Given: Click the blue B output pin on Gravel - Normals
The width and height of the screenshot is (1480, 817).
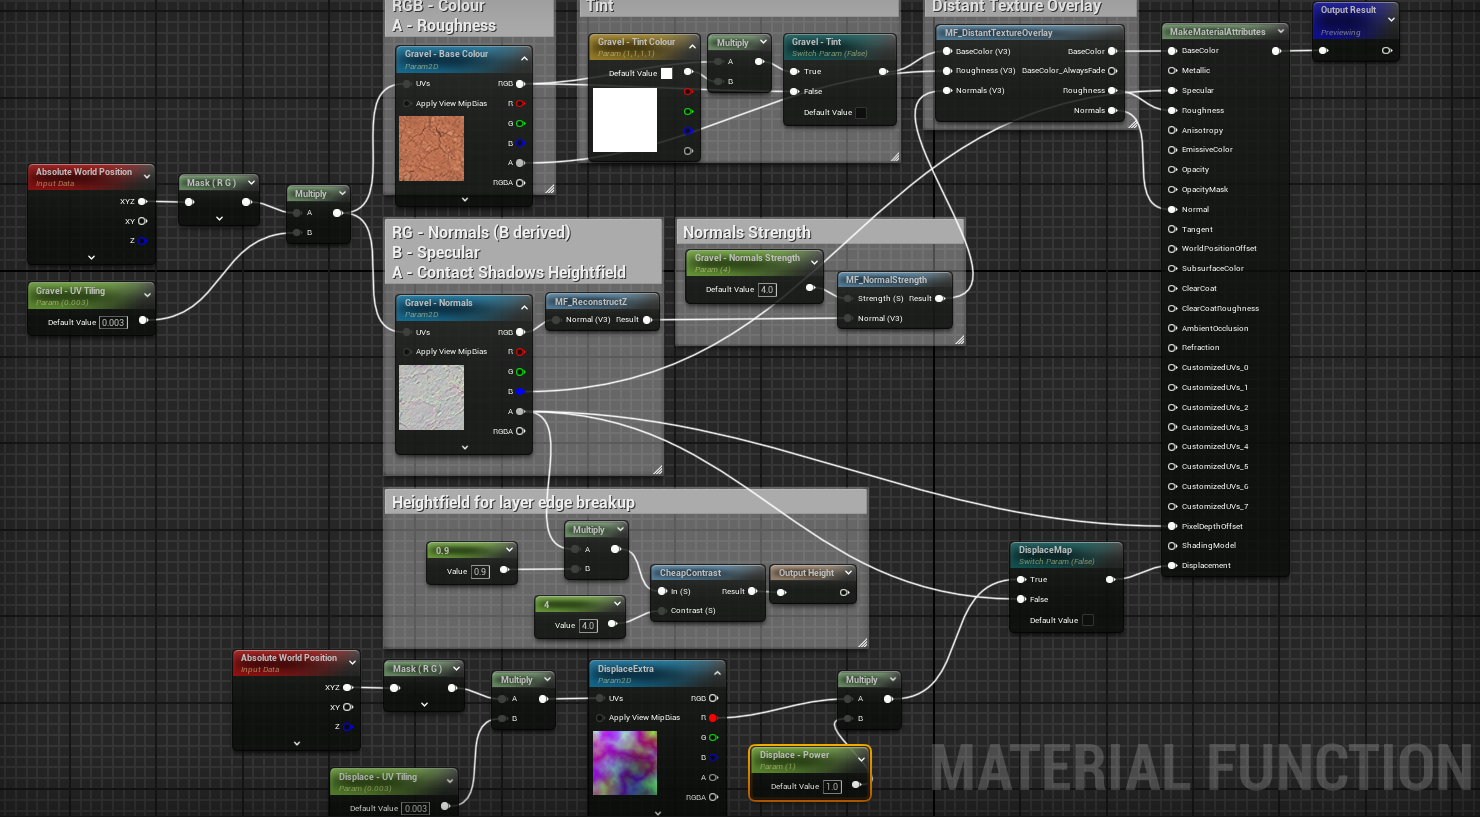Looking at the screenshot, I should pyautogui.click(x=520, y=392).
